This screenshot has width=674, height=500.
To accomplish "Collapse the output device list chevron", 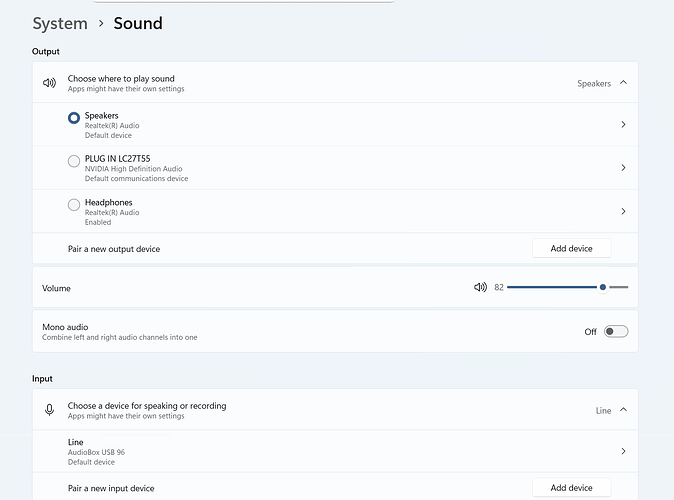I will pyautogui.click(x=623, y=83).
